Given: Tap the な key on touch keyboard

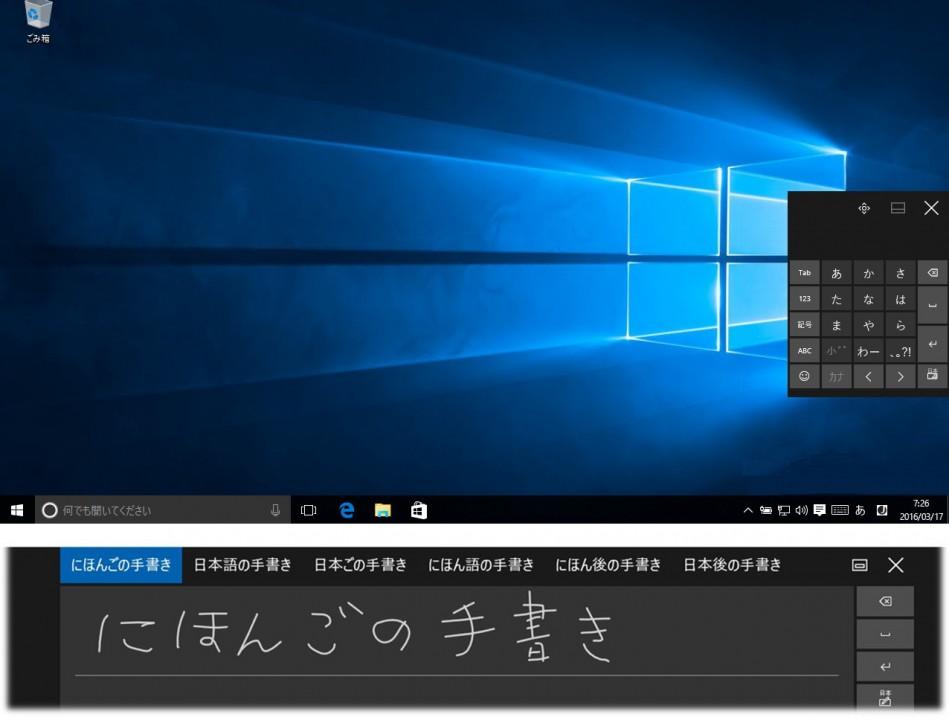Looking at the screenshot, I should [868, 299].
